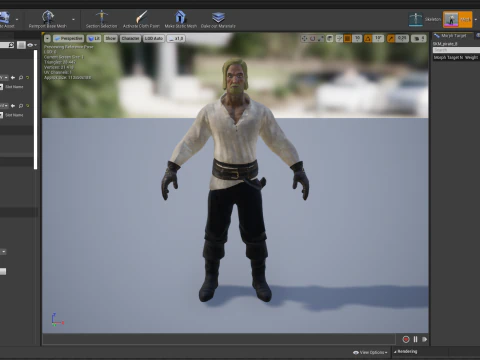Open the viewport Character menu
The image size is (480, 360).
pyautogui.click(x=130, y=39)
